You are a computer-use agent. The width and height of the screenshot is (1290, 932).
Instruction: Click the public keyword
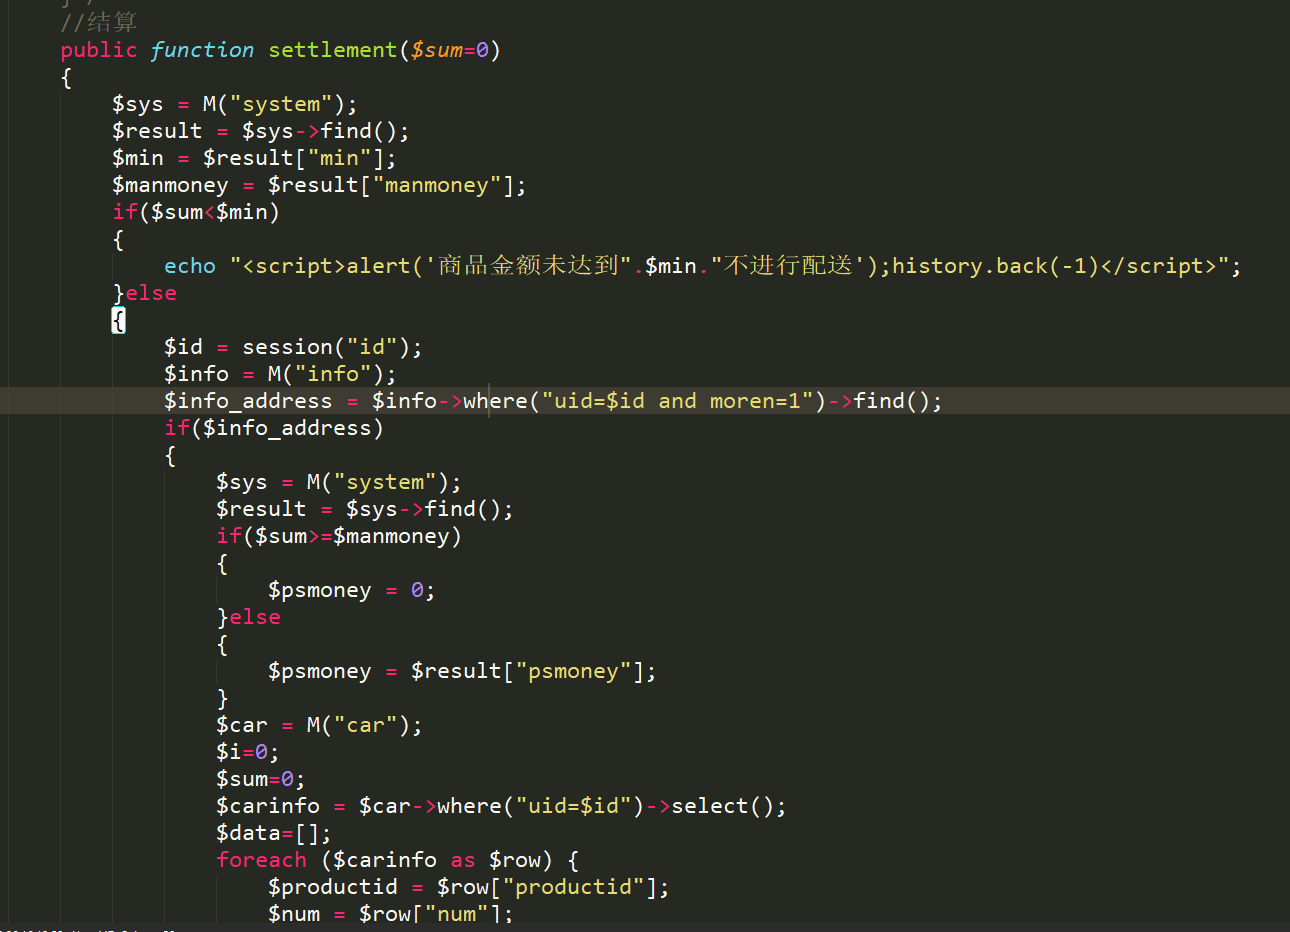point(98,50)
